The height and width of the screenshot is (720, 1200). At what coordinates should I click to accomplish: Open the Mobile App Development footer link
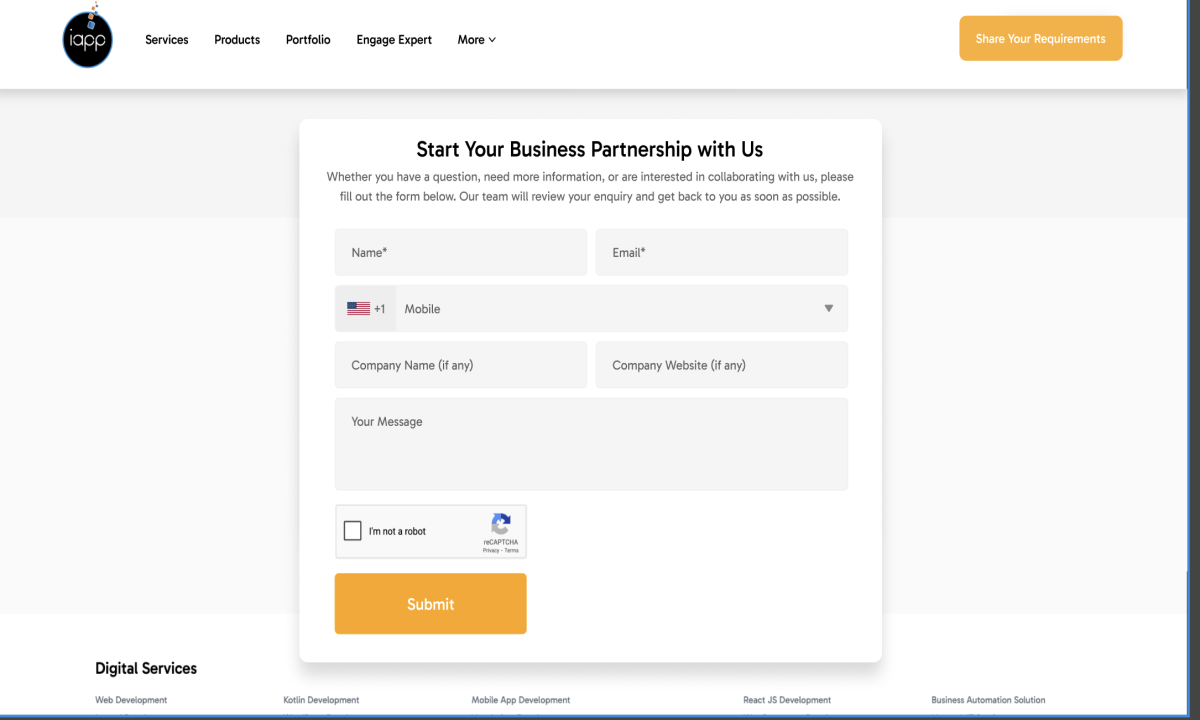(521, 700)
